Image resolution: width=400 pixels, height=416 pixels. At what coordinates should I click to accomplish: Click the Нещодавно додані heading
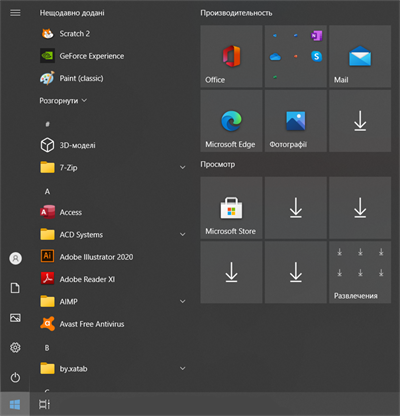click(x=72, y=13)
